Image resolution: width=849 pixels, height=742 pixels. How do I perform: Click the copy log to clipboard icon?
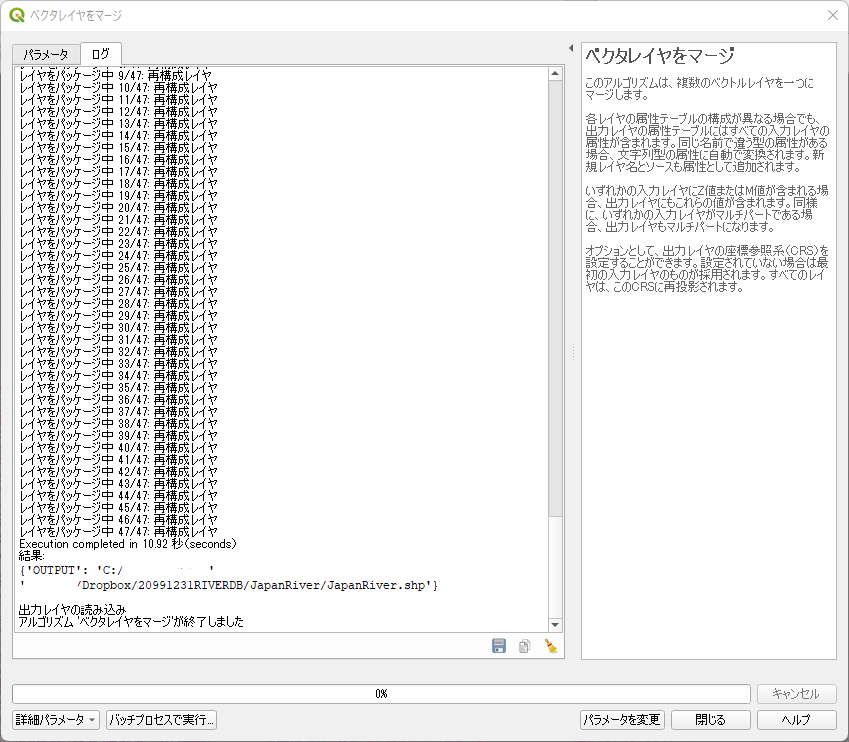pyautogui.click(x=524, y=647)
